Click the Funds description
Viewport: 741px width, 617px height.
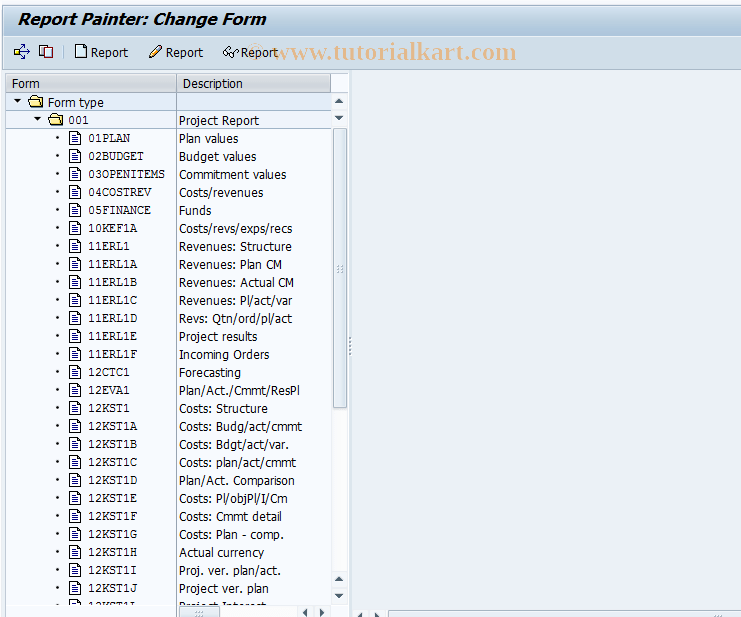point(195,210)
